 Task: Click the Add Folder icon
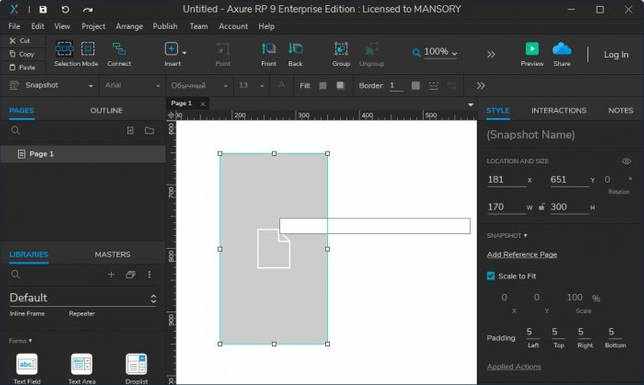point(150,131)
